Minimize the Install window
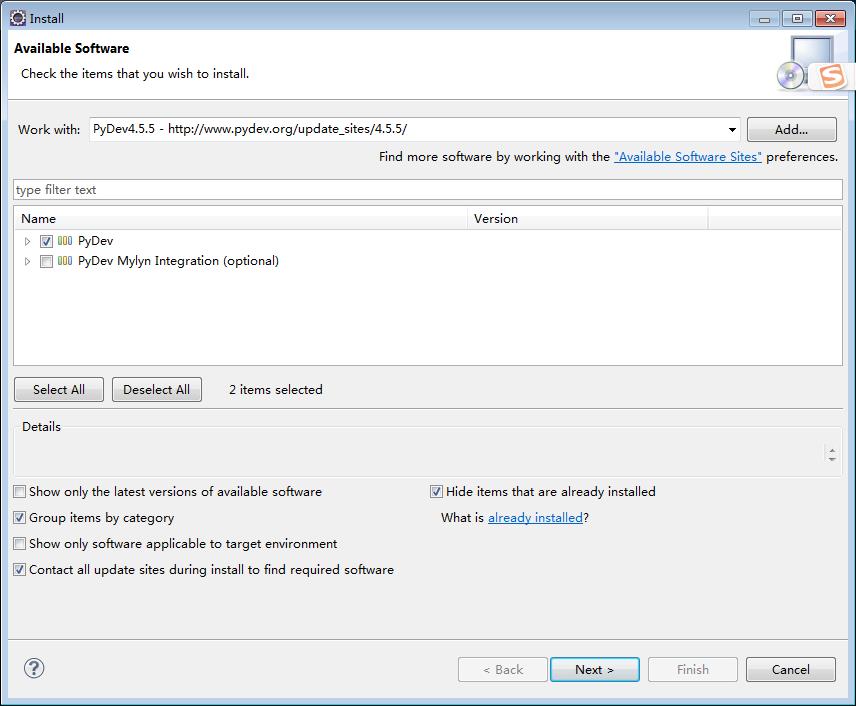This screenshot has width=856, height=706. tap(764, 19)
